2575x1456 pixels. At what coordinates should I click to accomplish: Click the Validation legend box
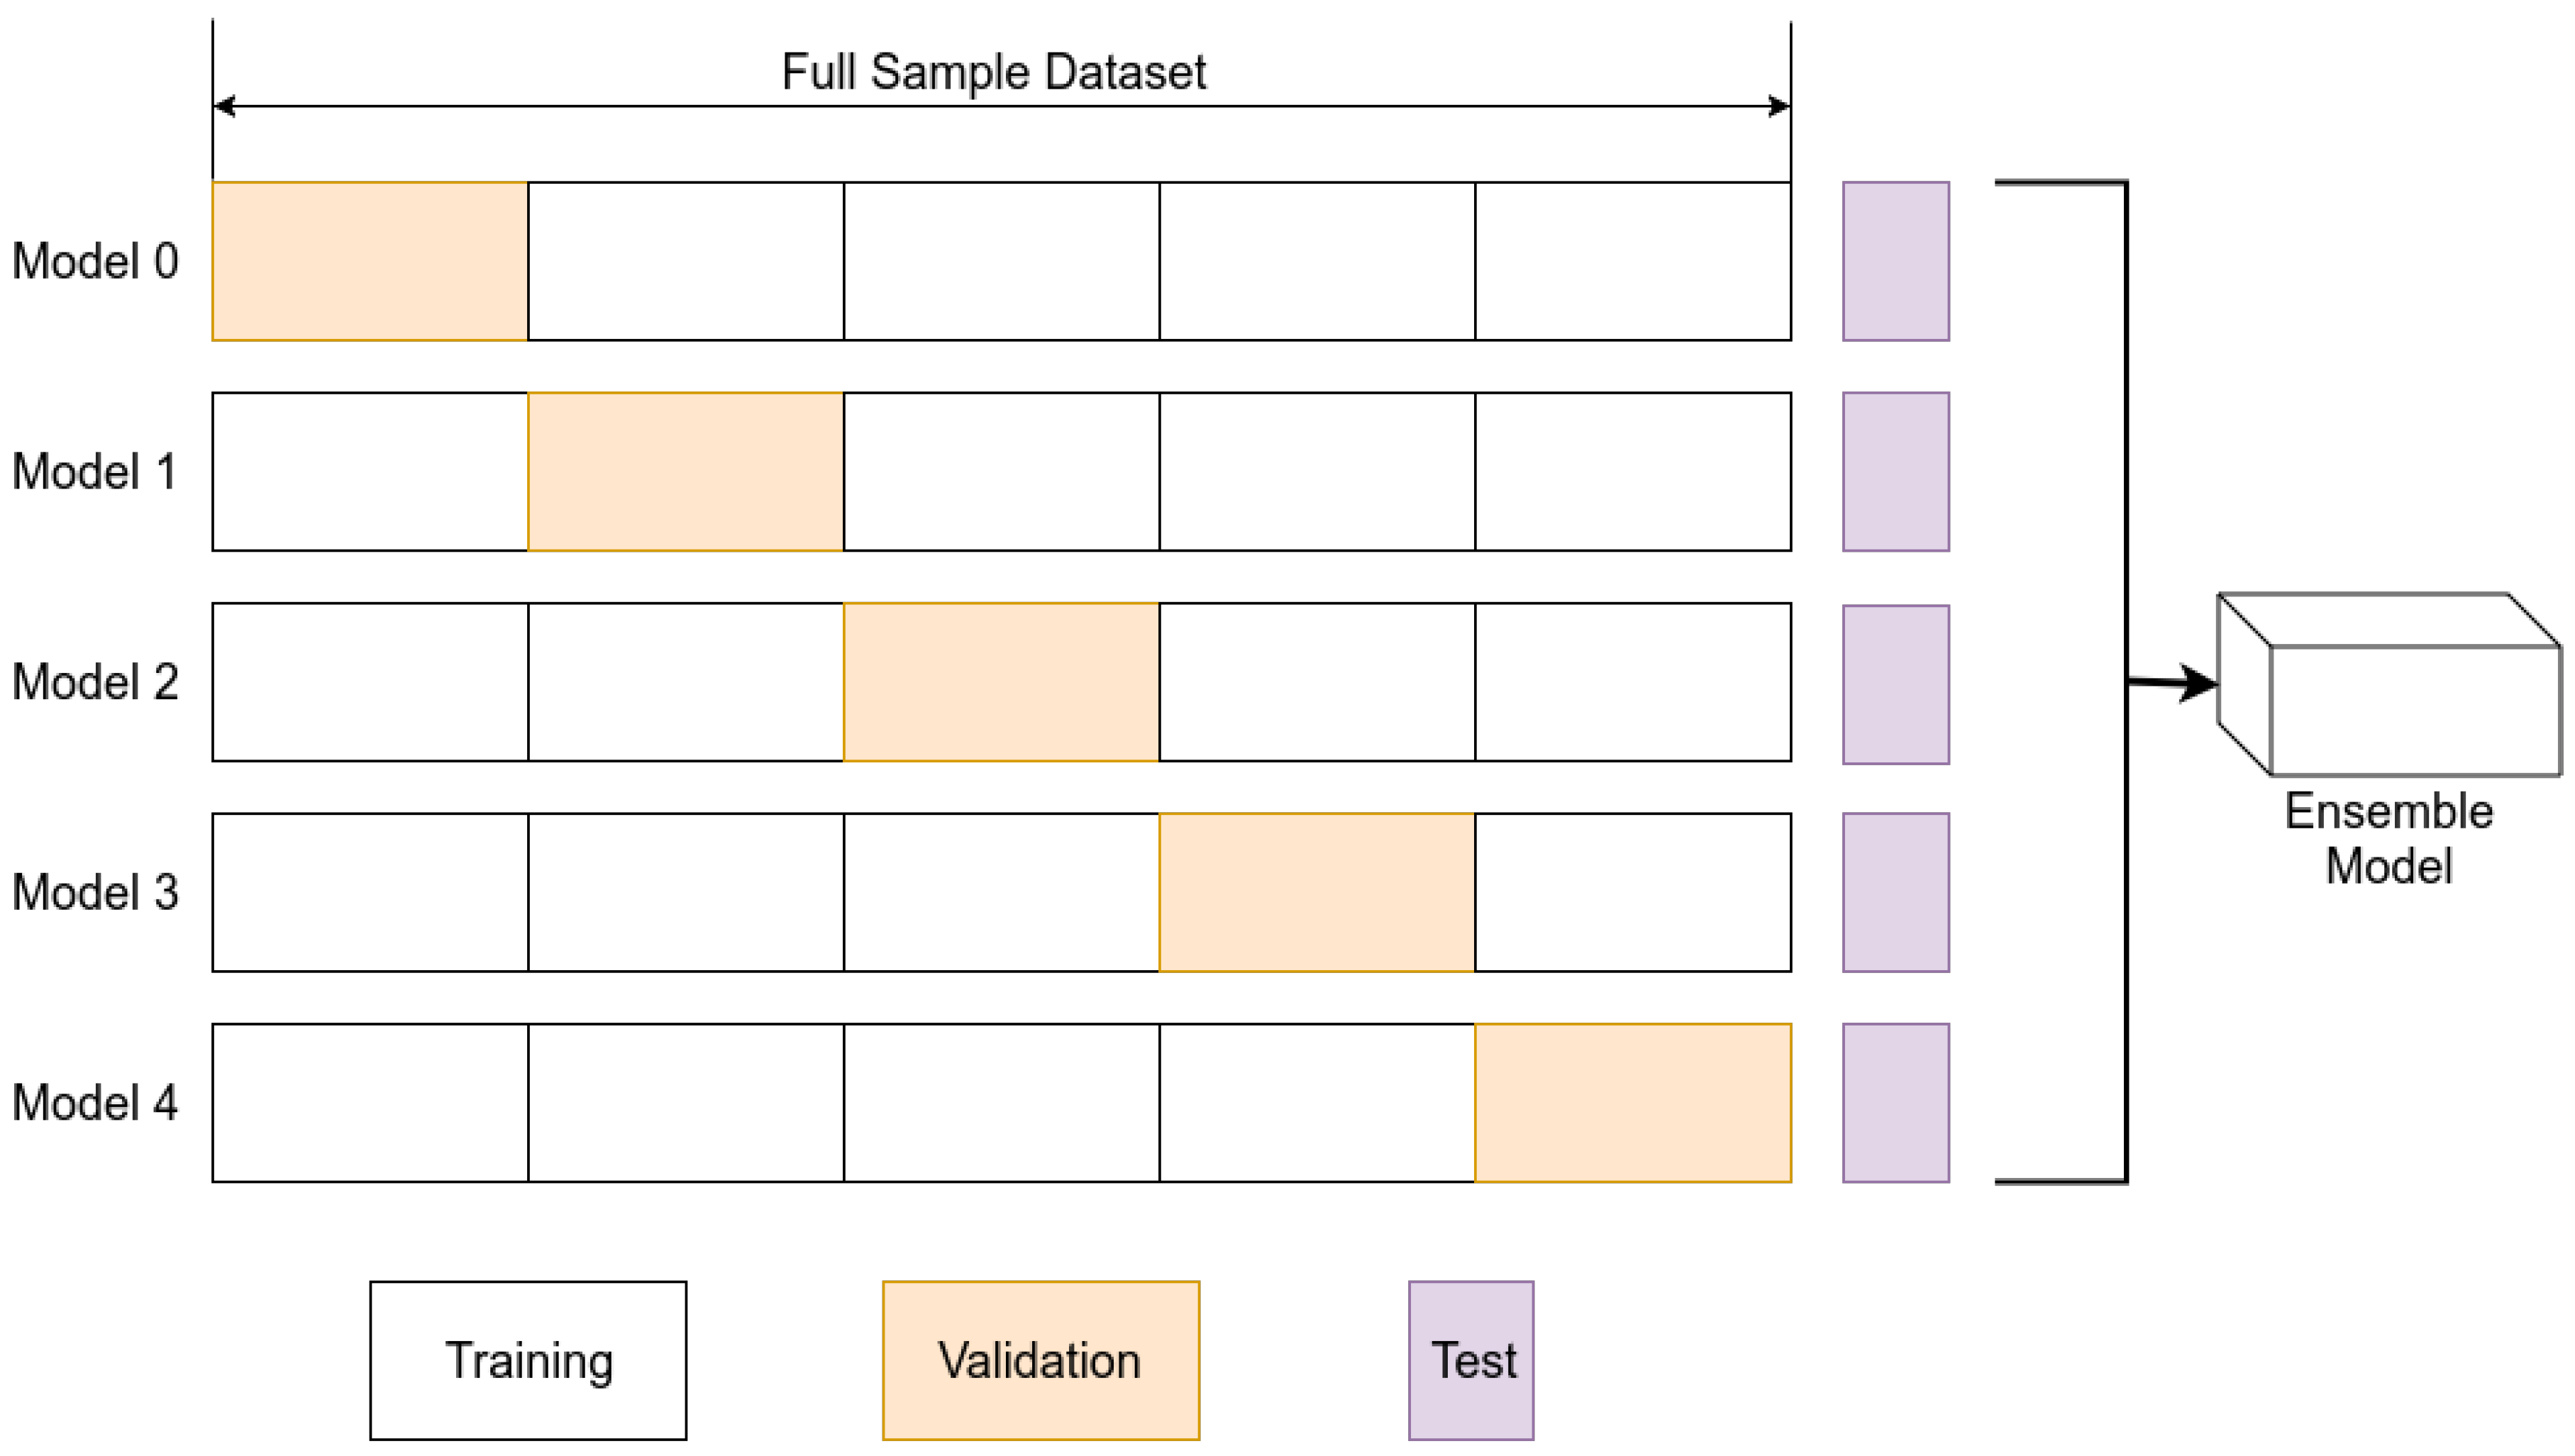[x=1040, y=1360]
